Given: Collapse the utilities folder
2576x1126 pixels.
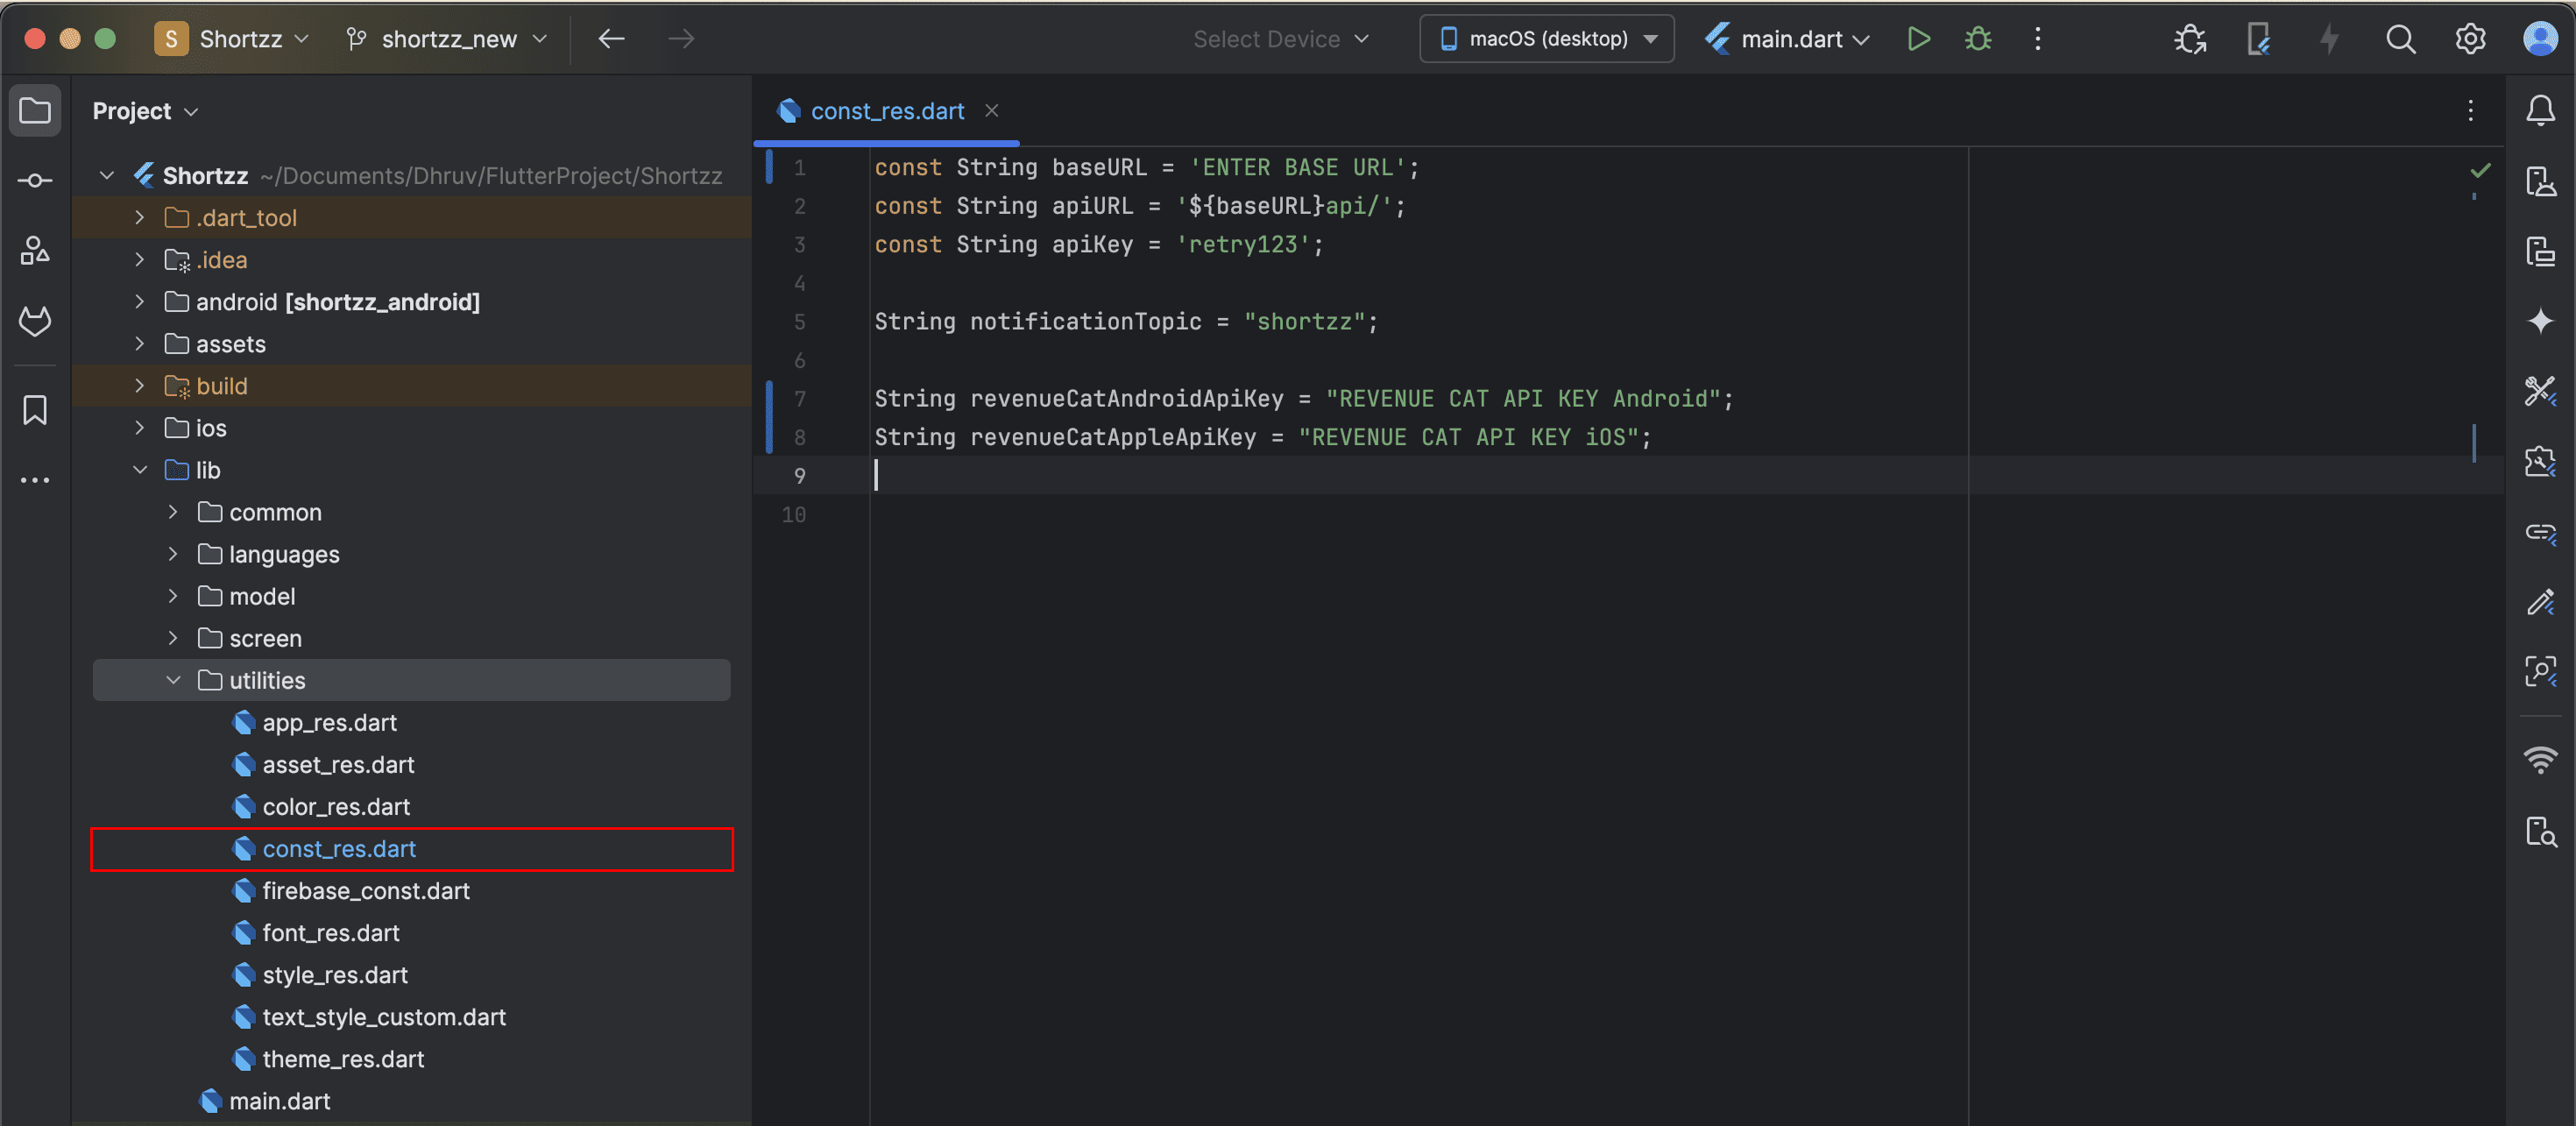Looking at the screenshot, I should pyautogui.click(x=173, y=680).
